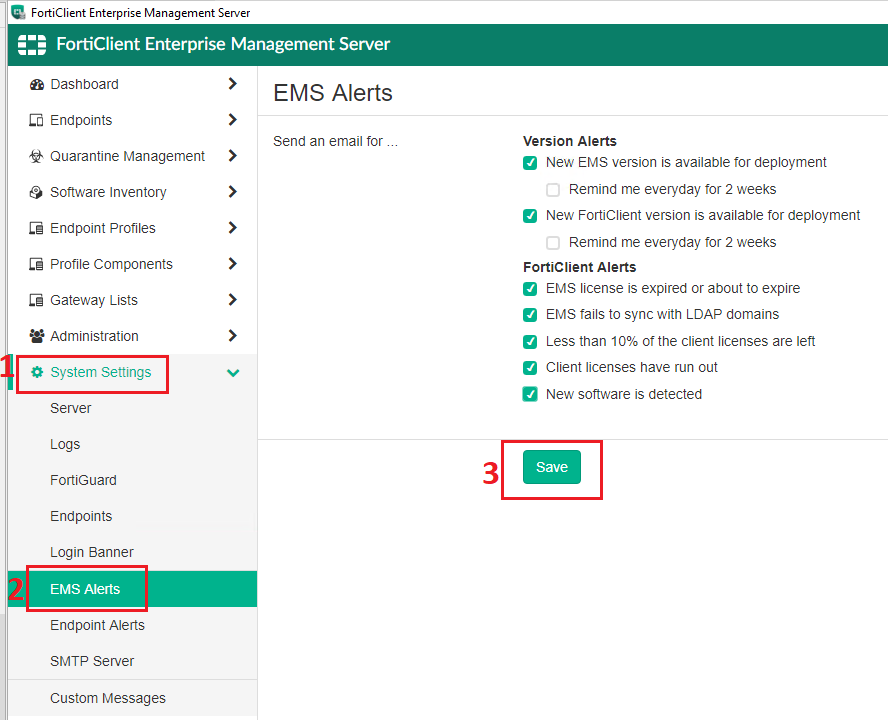Screen dimensions: 888x720
Task: Enable FortiClient version daily reminder checkbox
Action: (553, 243)
